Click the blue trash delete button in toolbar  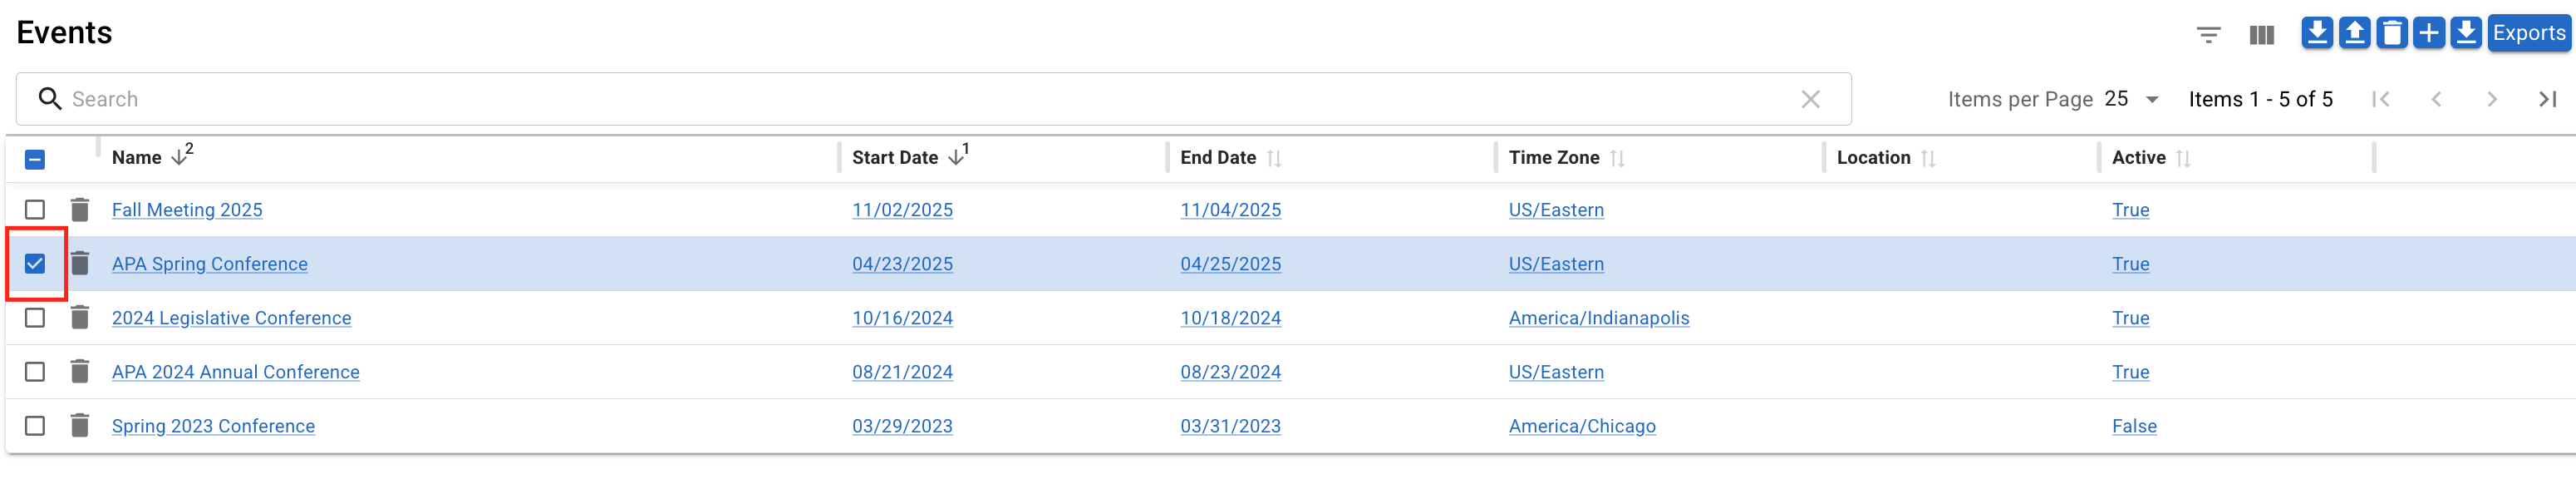(x=2391, y=33)
